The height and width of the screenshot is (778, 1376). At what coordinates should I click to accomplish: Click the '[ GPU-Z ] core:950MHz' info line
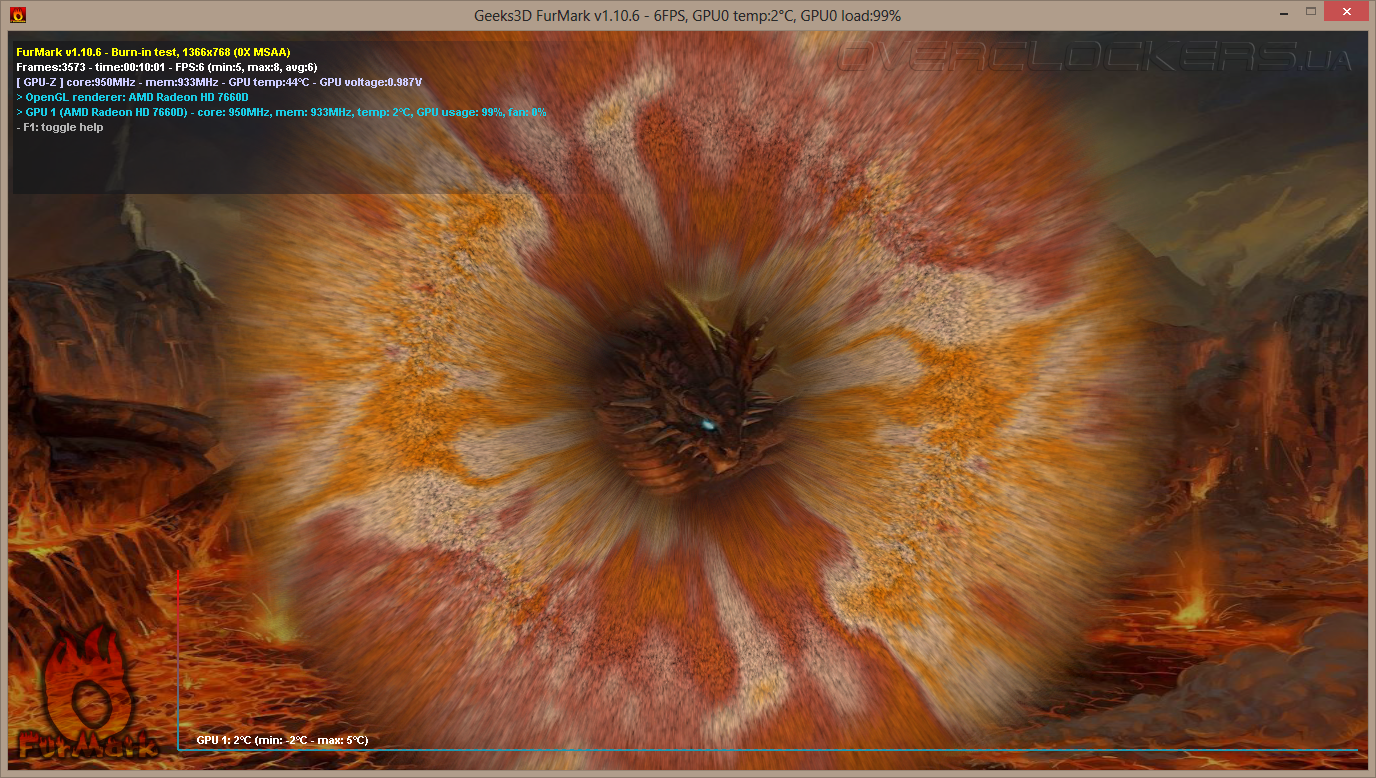(x=219, y=82)
